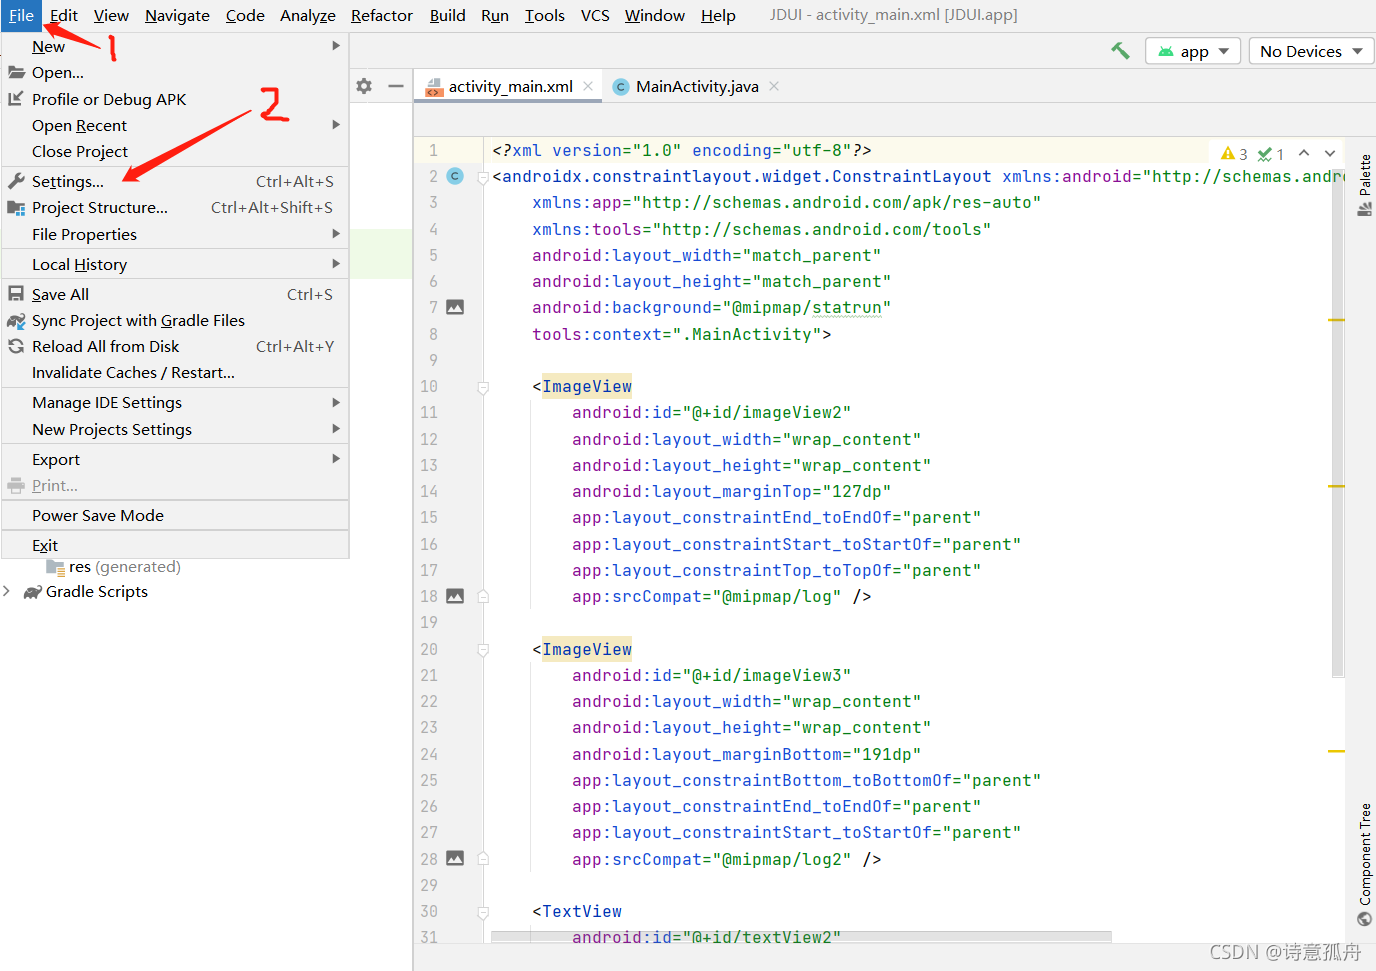
Task: Open the View menu
Action: pos(111,15)
